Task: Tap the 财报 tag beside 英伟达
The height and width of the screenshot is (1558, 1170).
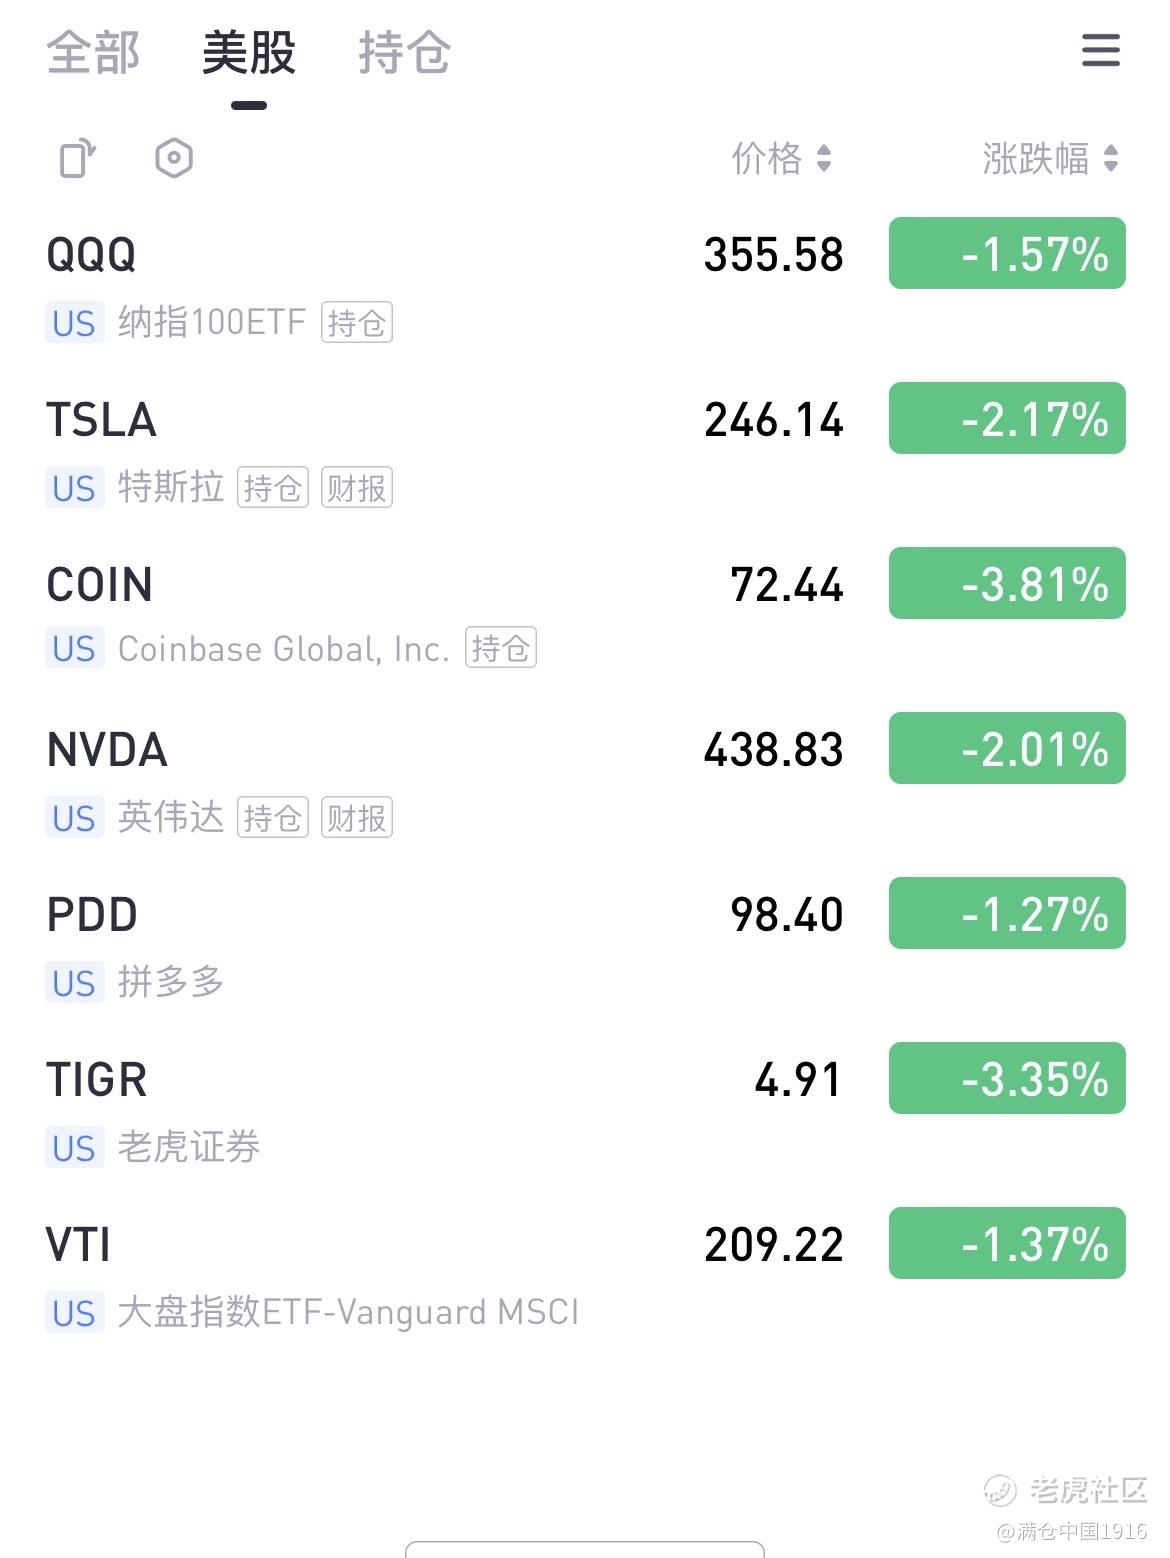Action: [x=357, y=818]
